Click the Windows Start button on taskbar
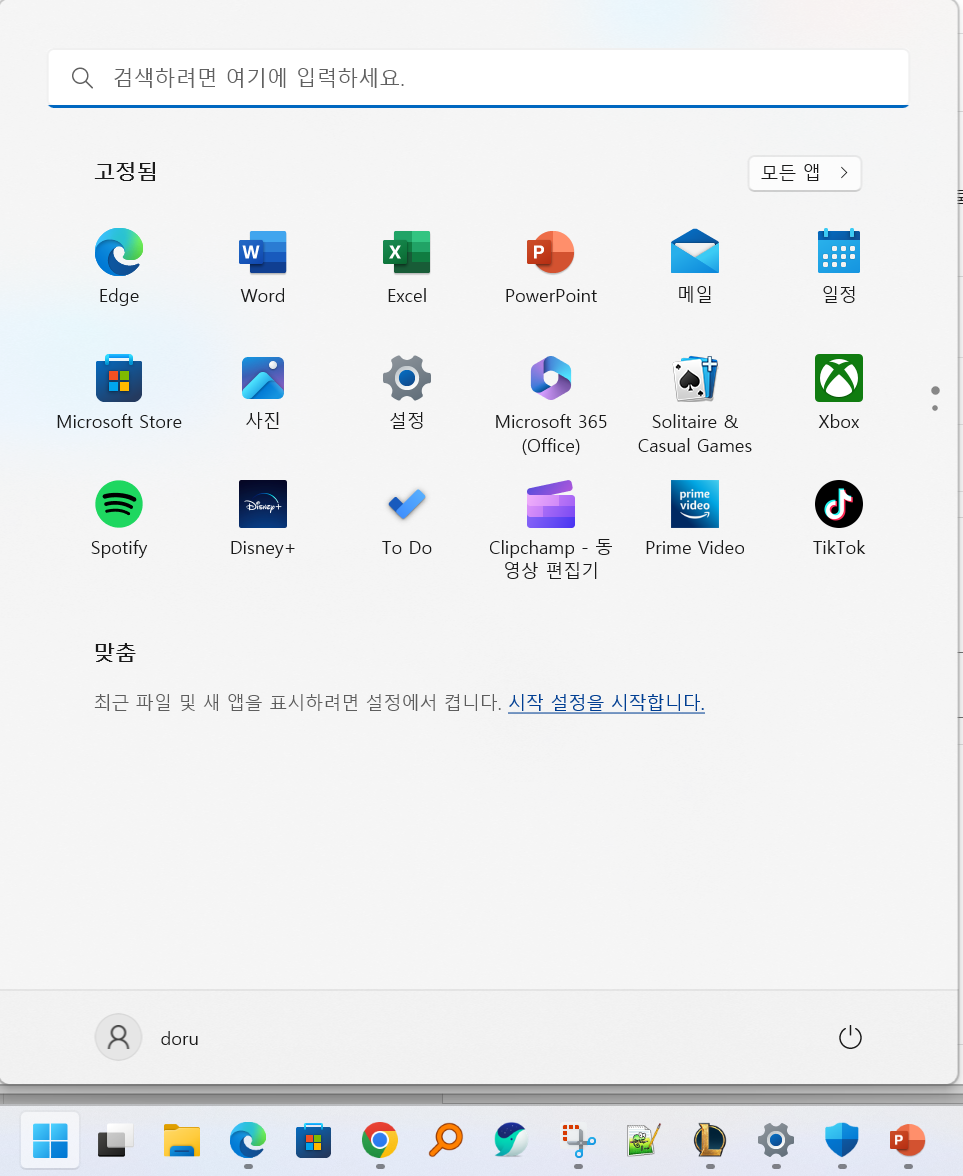963x1176 pixels. (50, 1141)
